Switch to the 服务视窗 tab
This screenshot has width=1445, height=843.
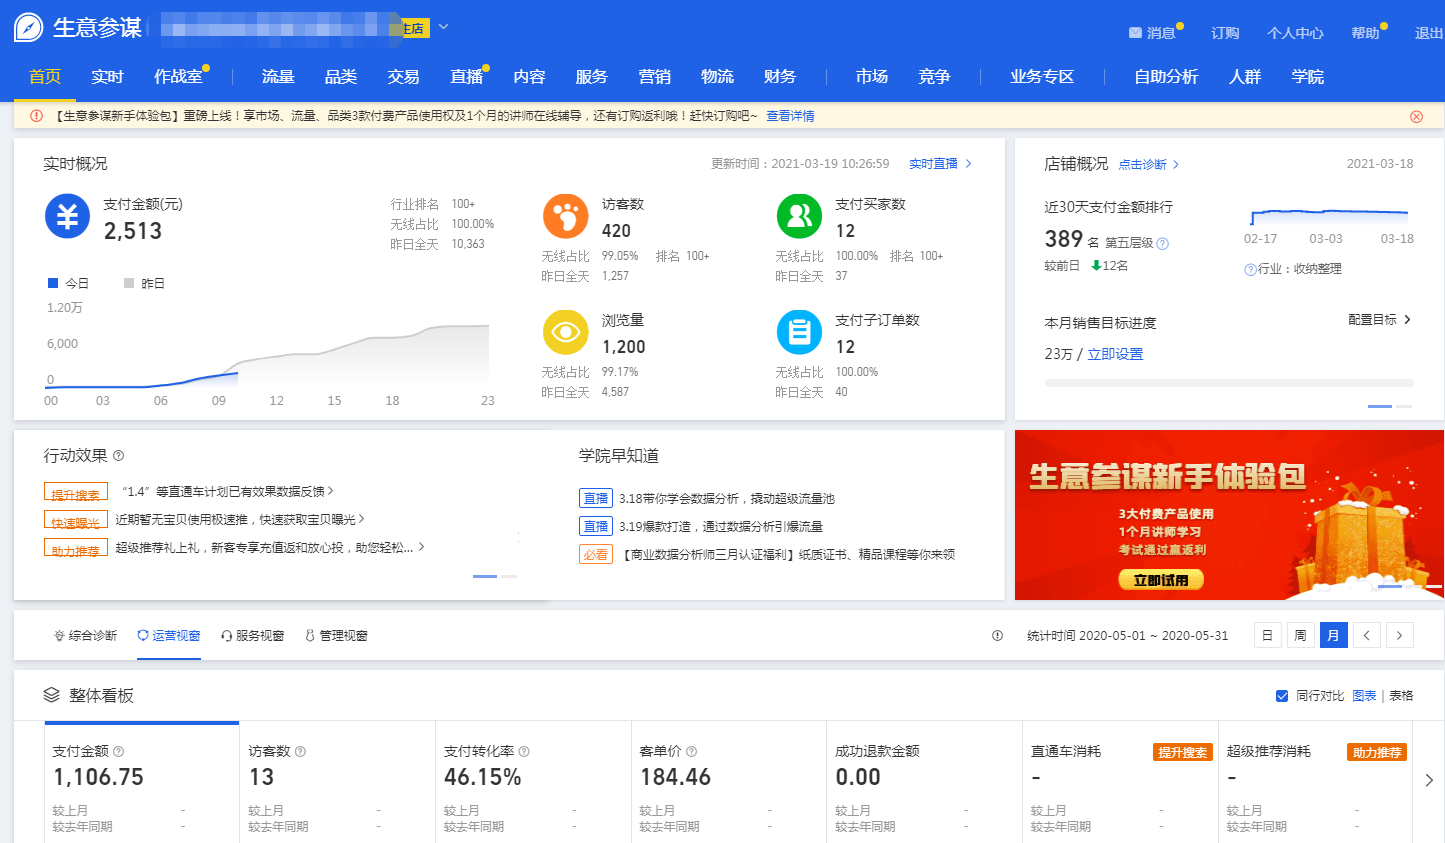[253, 636]
